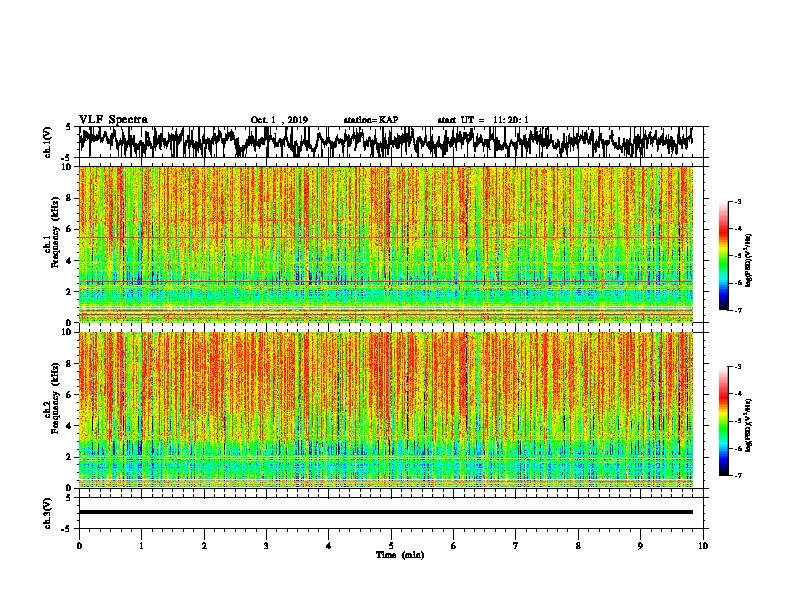Click the ch.2 color scale bar
The image size is (792, 612).
(x=724, y=421)
